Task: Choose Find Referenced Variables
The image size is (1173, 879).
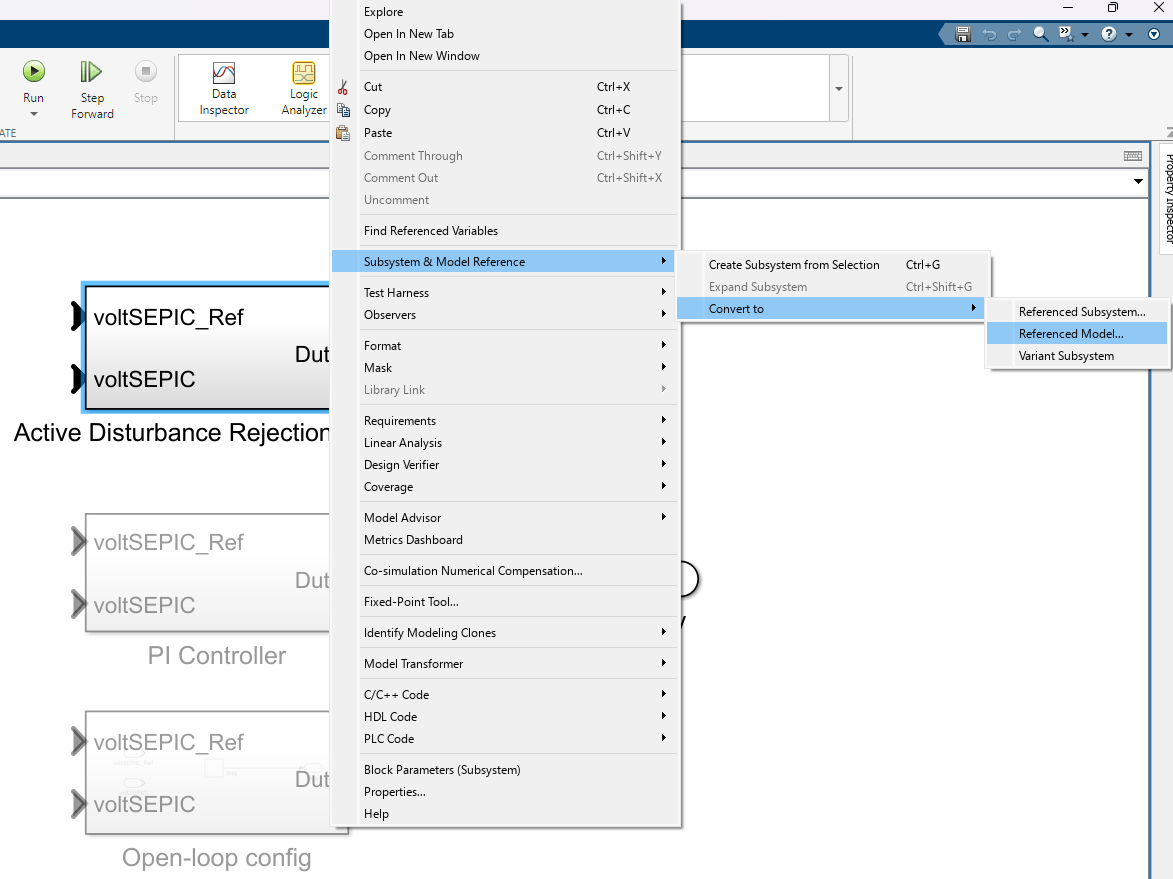Action: (x=431, y=231)
